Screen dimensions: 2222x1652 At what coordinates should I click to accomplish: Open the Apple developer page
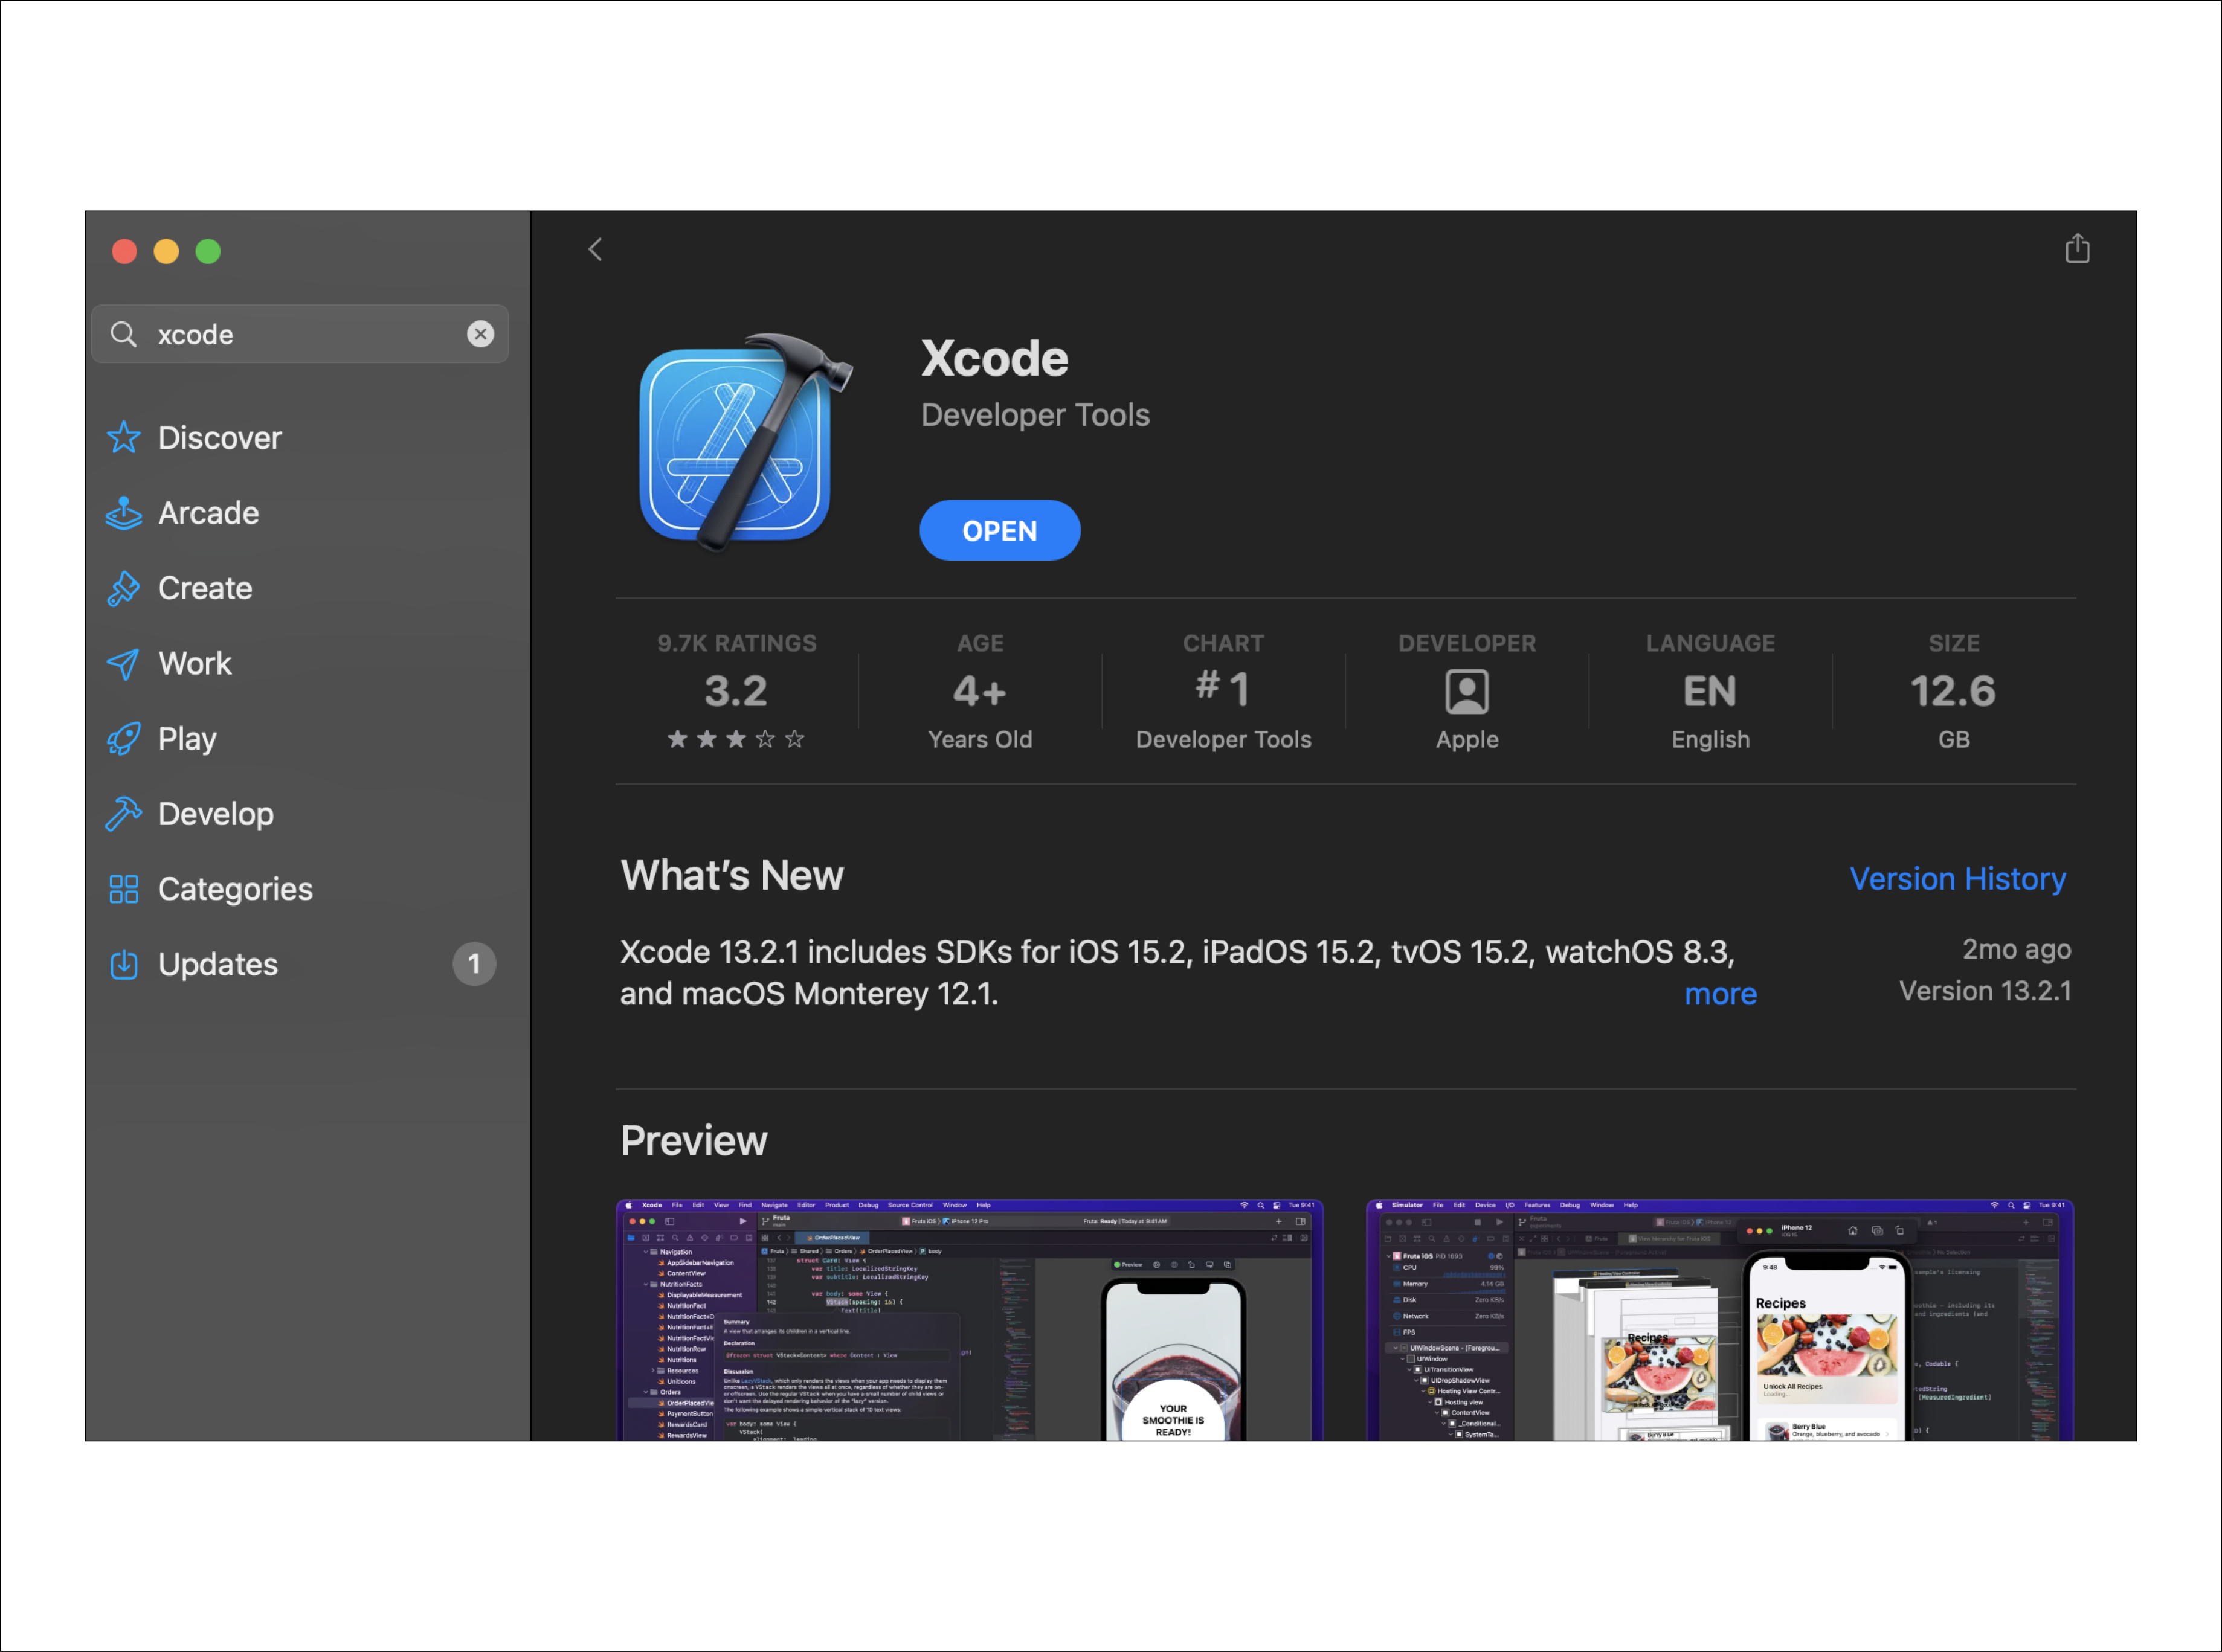click(1466, 700)
